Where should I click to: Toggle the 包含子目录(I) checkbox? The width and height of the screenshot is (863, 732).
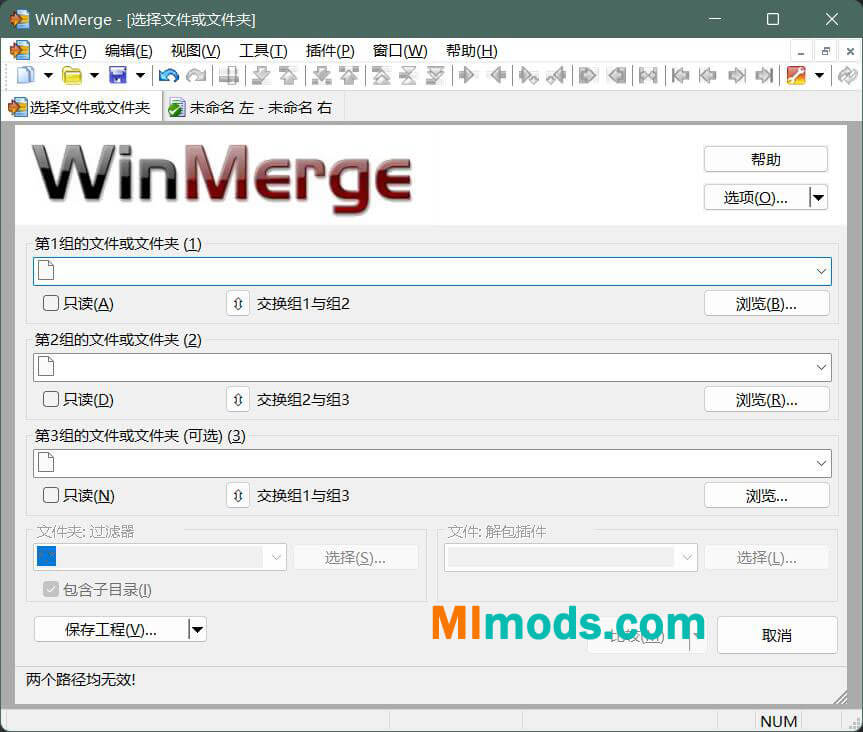point(51,589)
